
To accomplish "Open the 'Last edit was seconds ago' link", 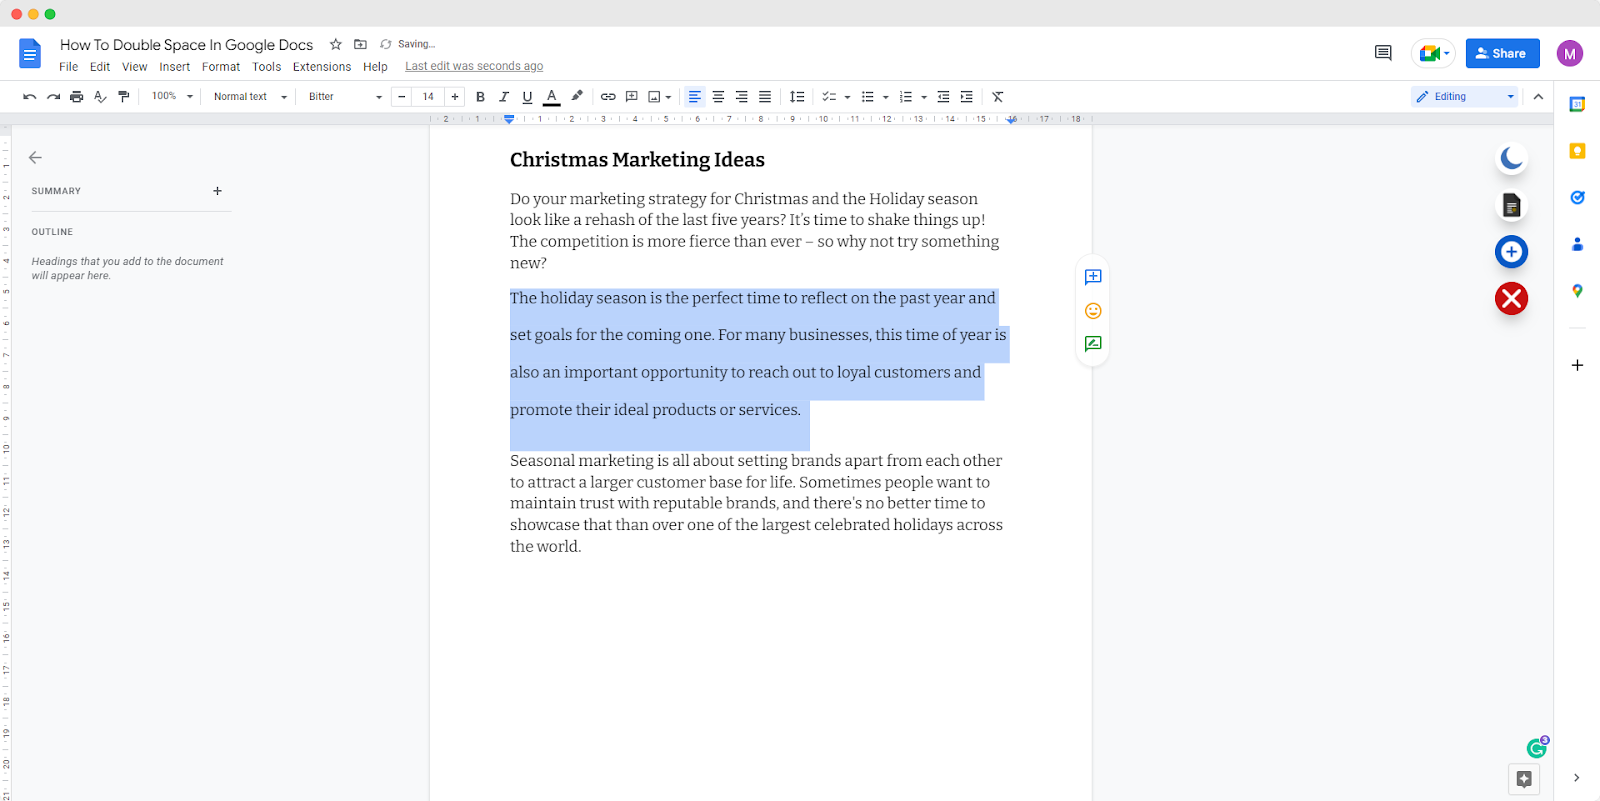I will pyautogui.click(x=474, y=66).
